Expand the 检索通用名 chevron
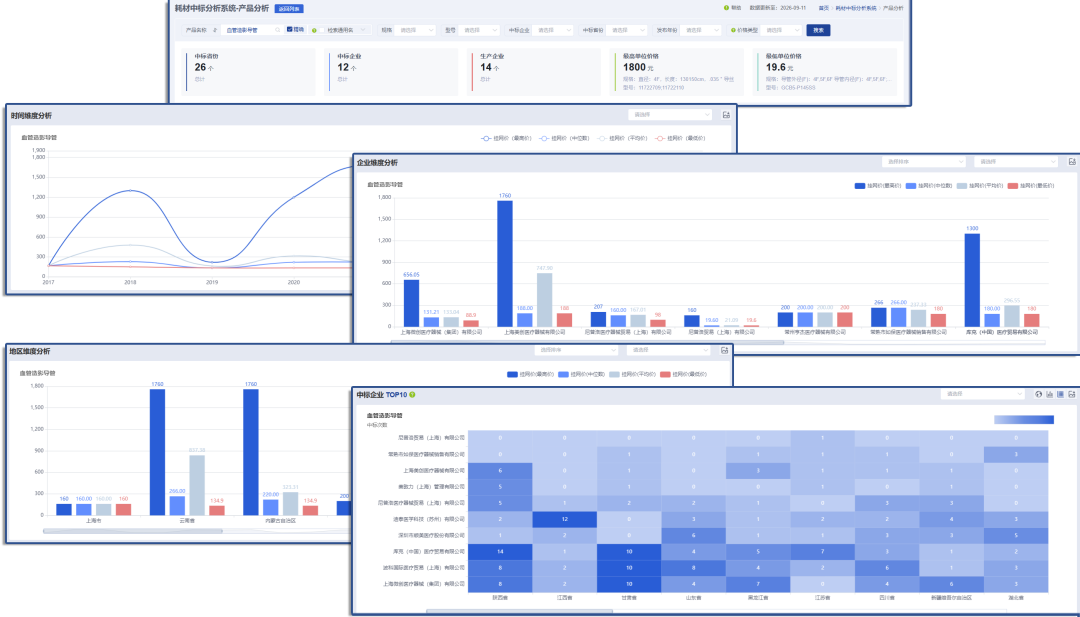This screenshot has height=617, width=1080. [364, 30]
